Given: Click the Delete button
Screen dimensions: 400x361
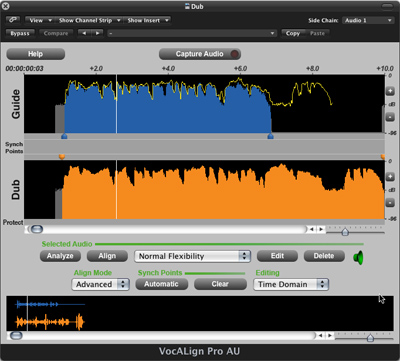Looking at the screenshot, I should pos(324,256).
